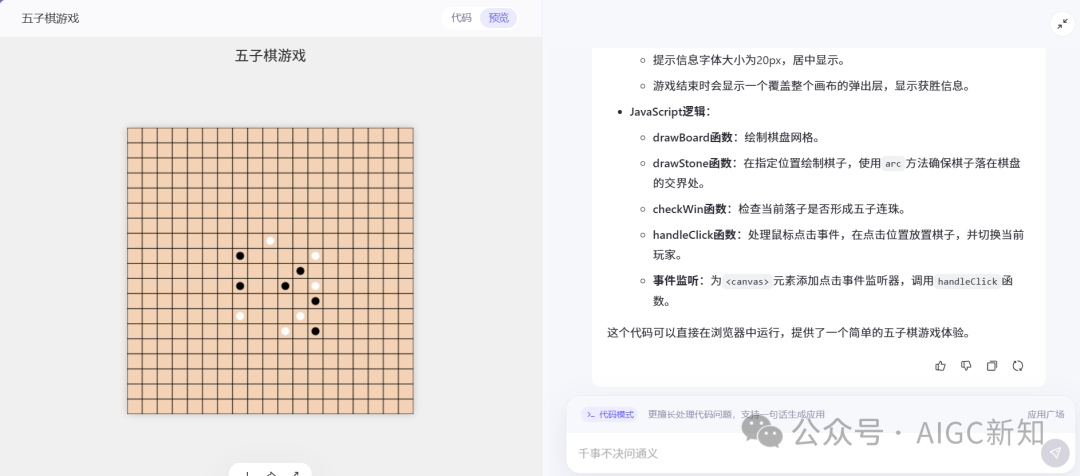Image resolution: width=1080 pixels, height=476 pixels.
Task: Dislike the response with thumbs-down icon
Action: pyautogui.click(x=966, y=366)
